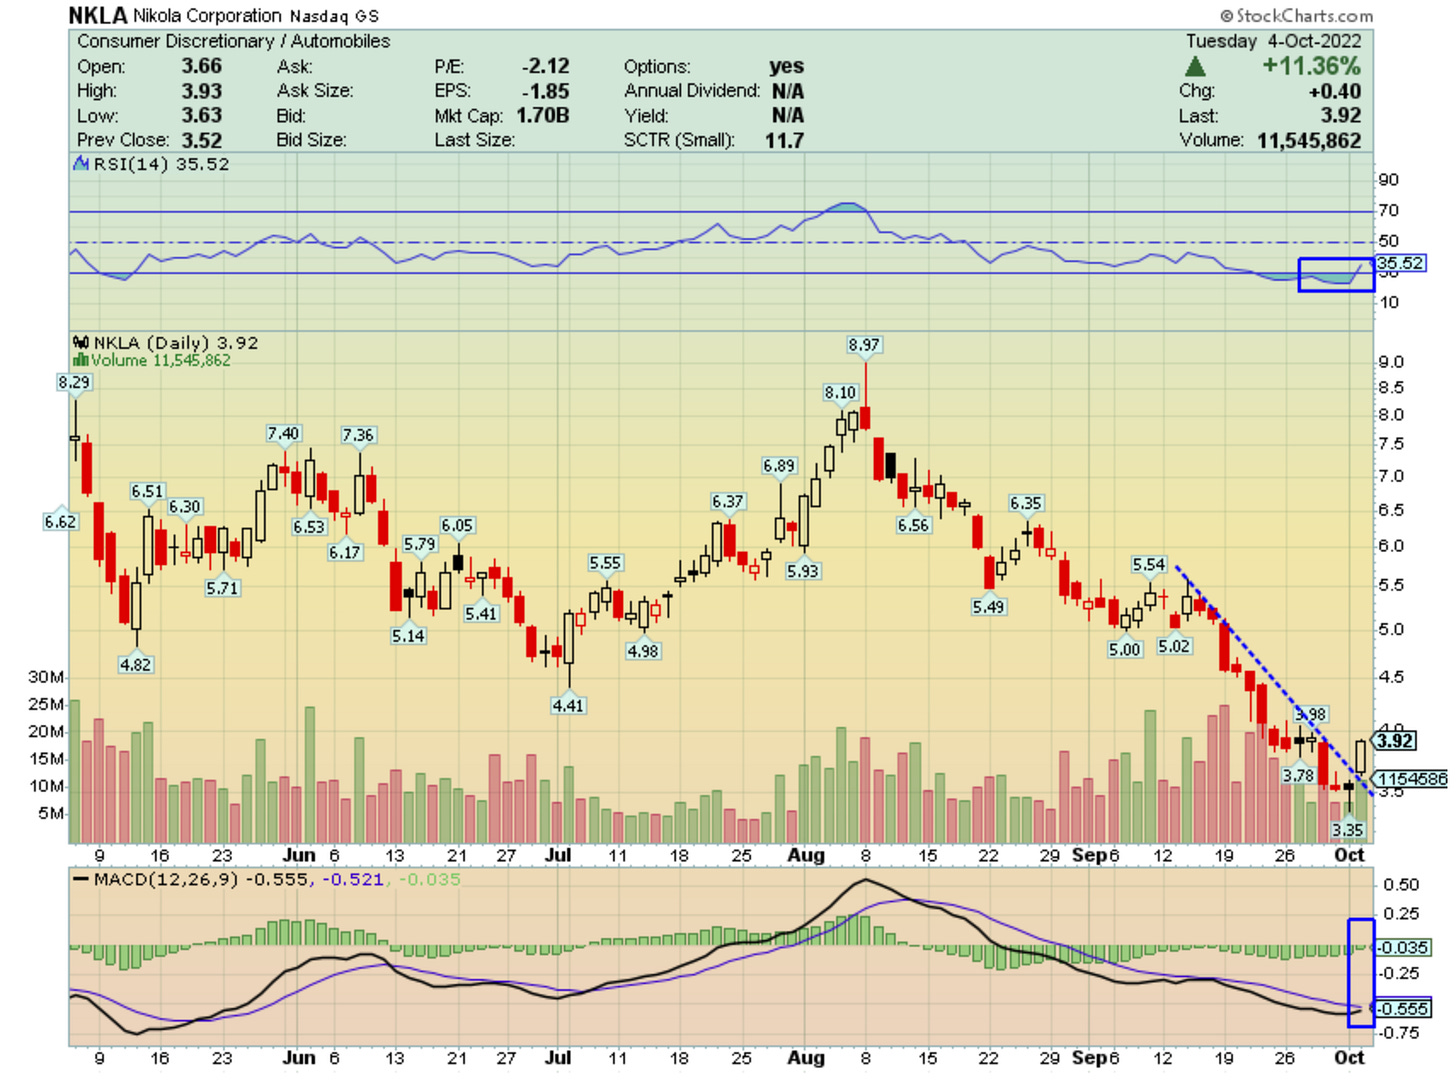Click the green Volume 11,545,862 chart label

[x=161, y=360]
